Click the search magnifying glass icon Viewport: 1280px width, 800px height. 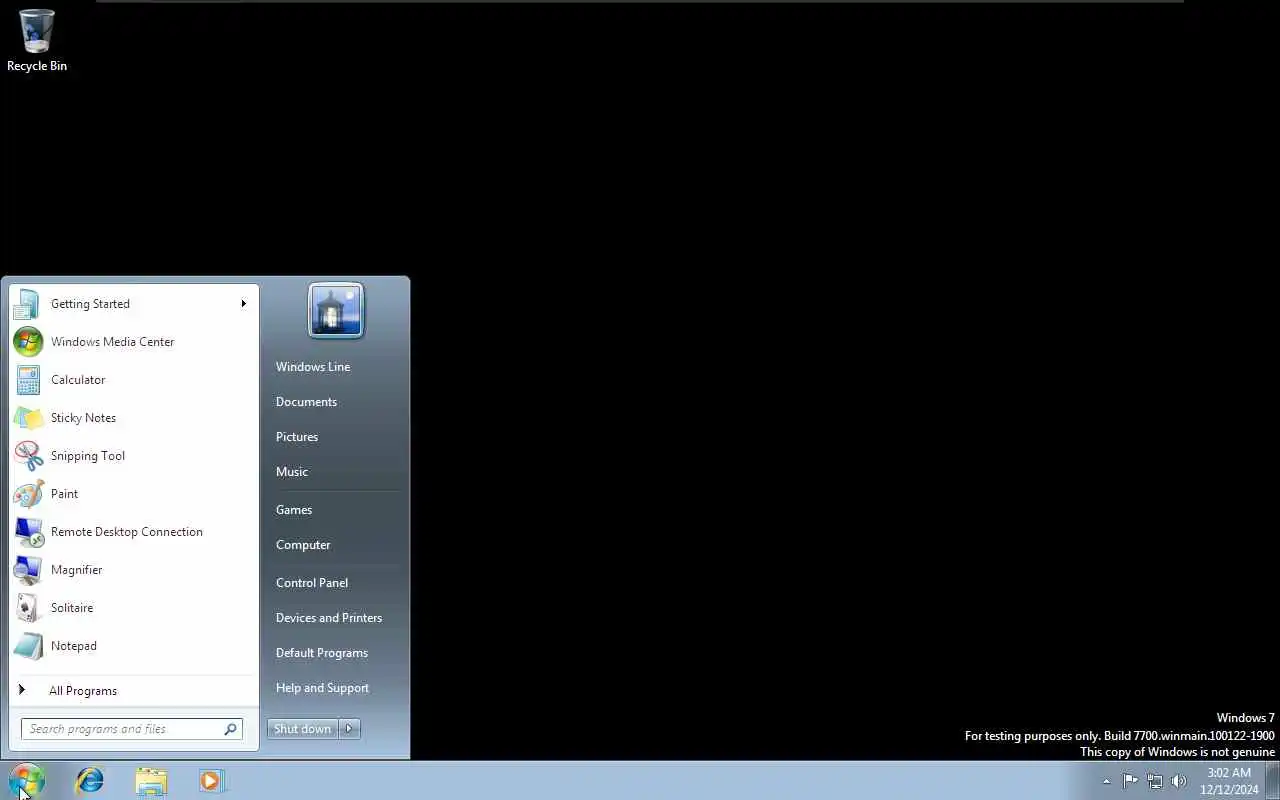coord(230,729)
